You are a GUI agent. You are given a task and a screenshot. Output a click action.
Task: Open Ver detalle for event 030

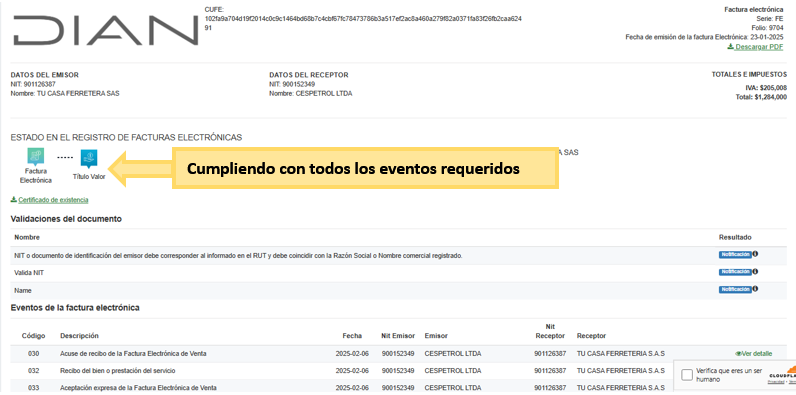coord(754,354)
